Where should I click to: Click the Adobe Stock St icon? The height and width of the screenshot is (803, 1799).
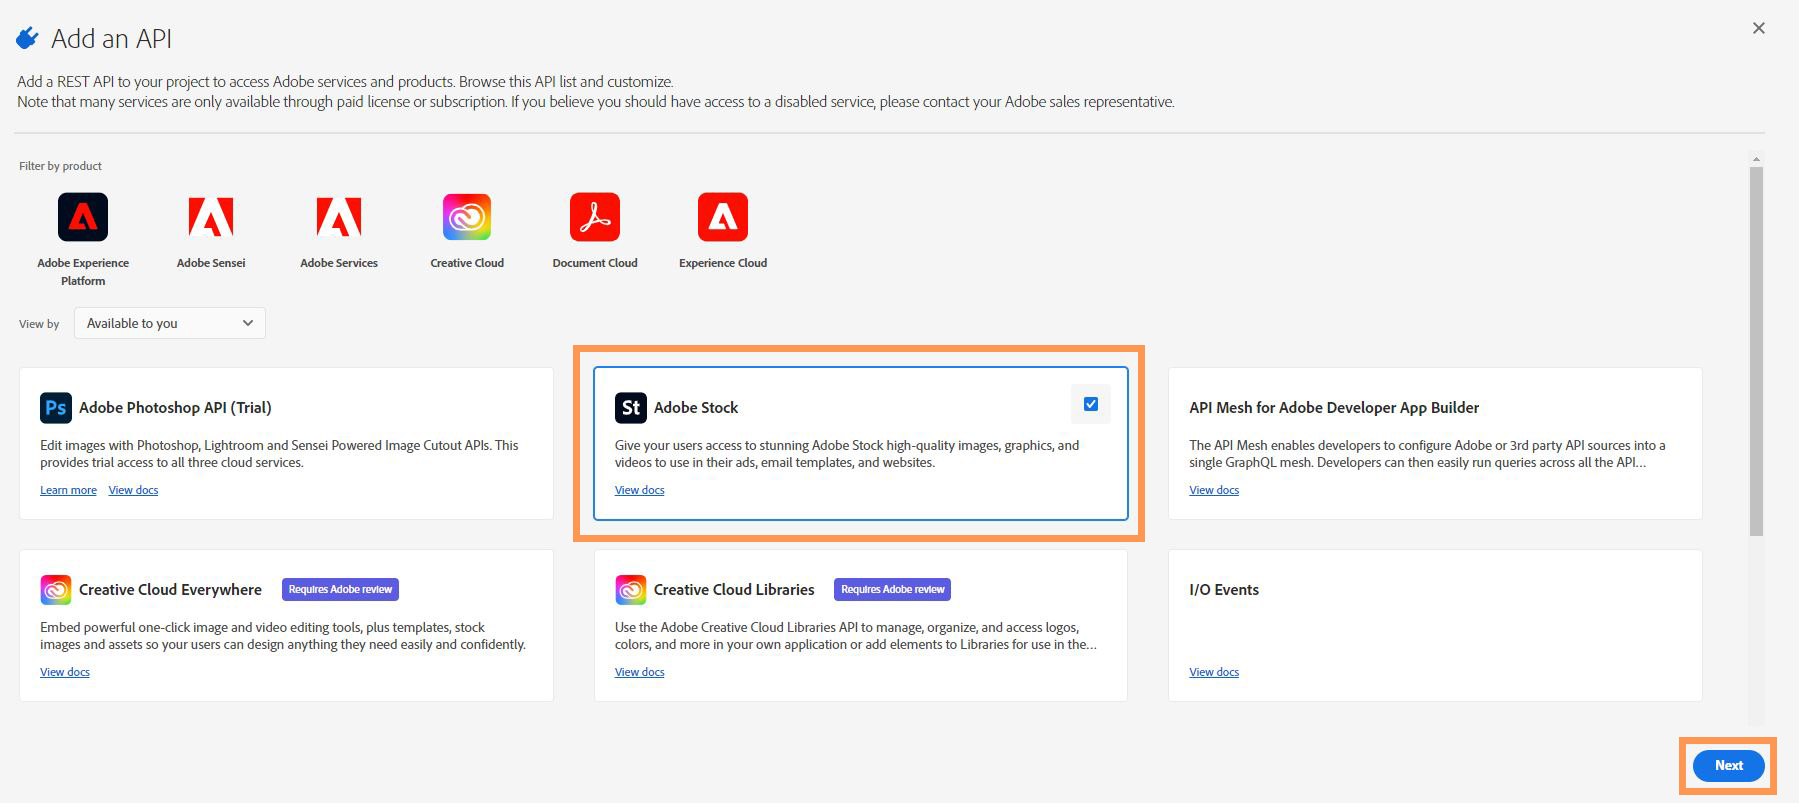(x=631, y=408)
